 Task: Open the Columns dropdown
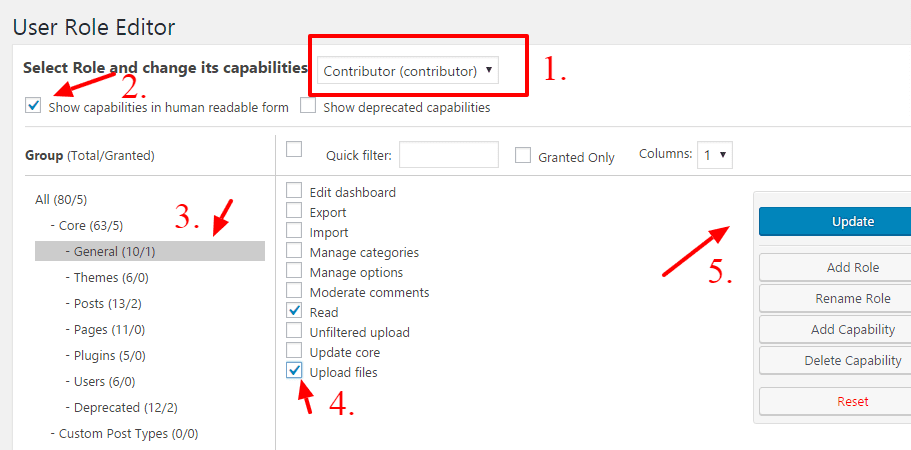coord(715,154)
